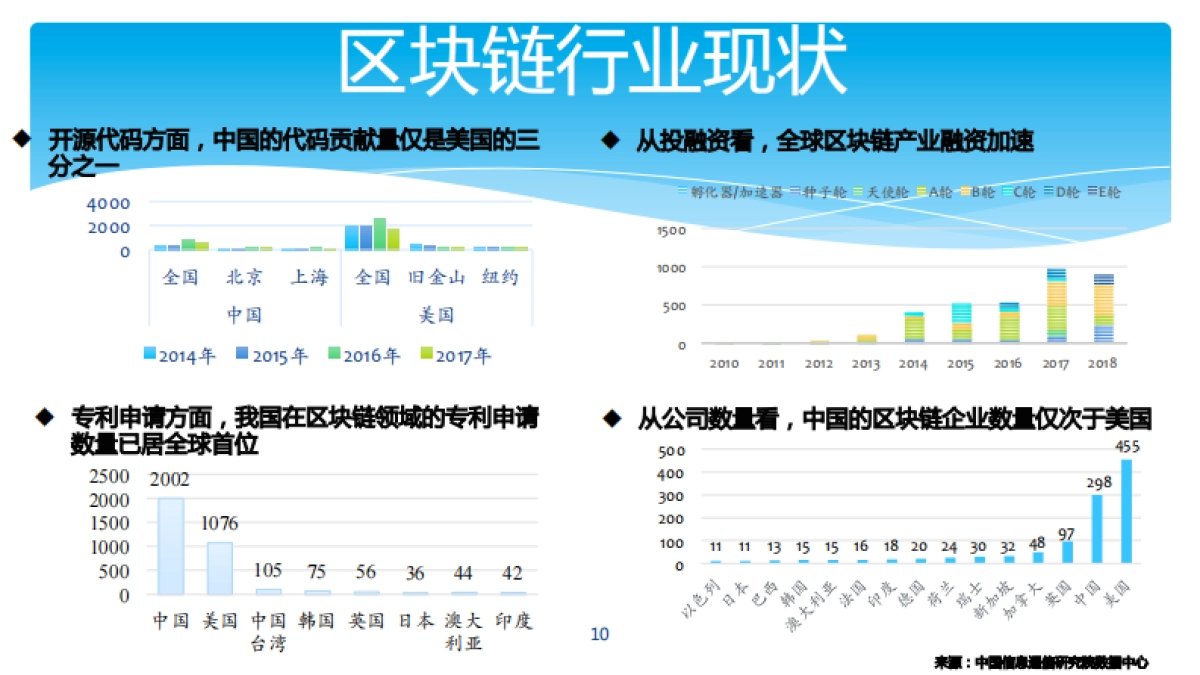Viewport: 1200px width, 675px height.
Task: Click the page number 10
Action: point(599,632)
